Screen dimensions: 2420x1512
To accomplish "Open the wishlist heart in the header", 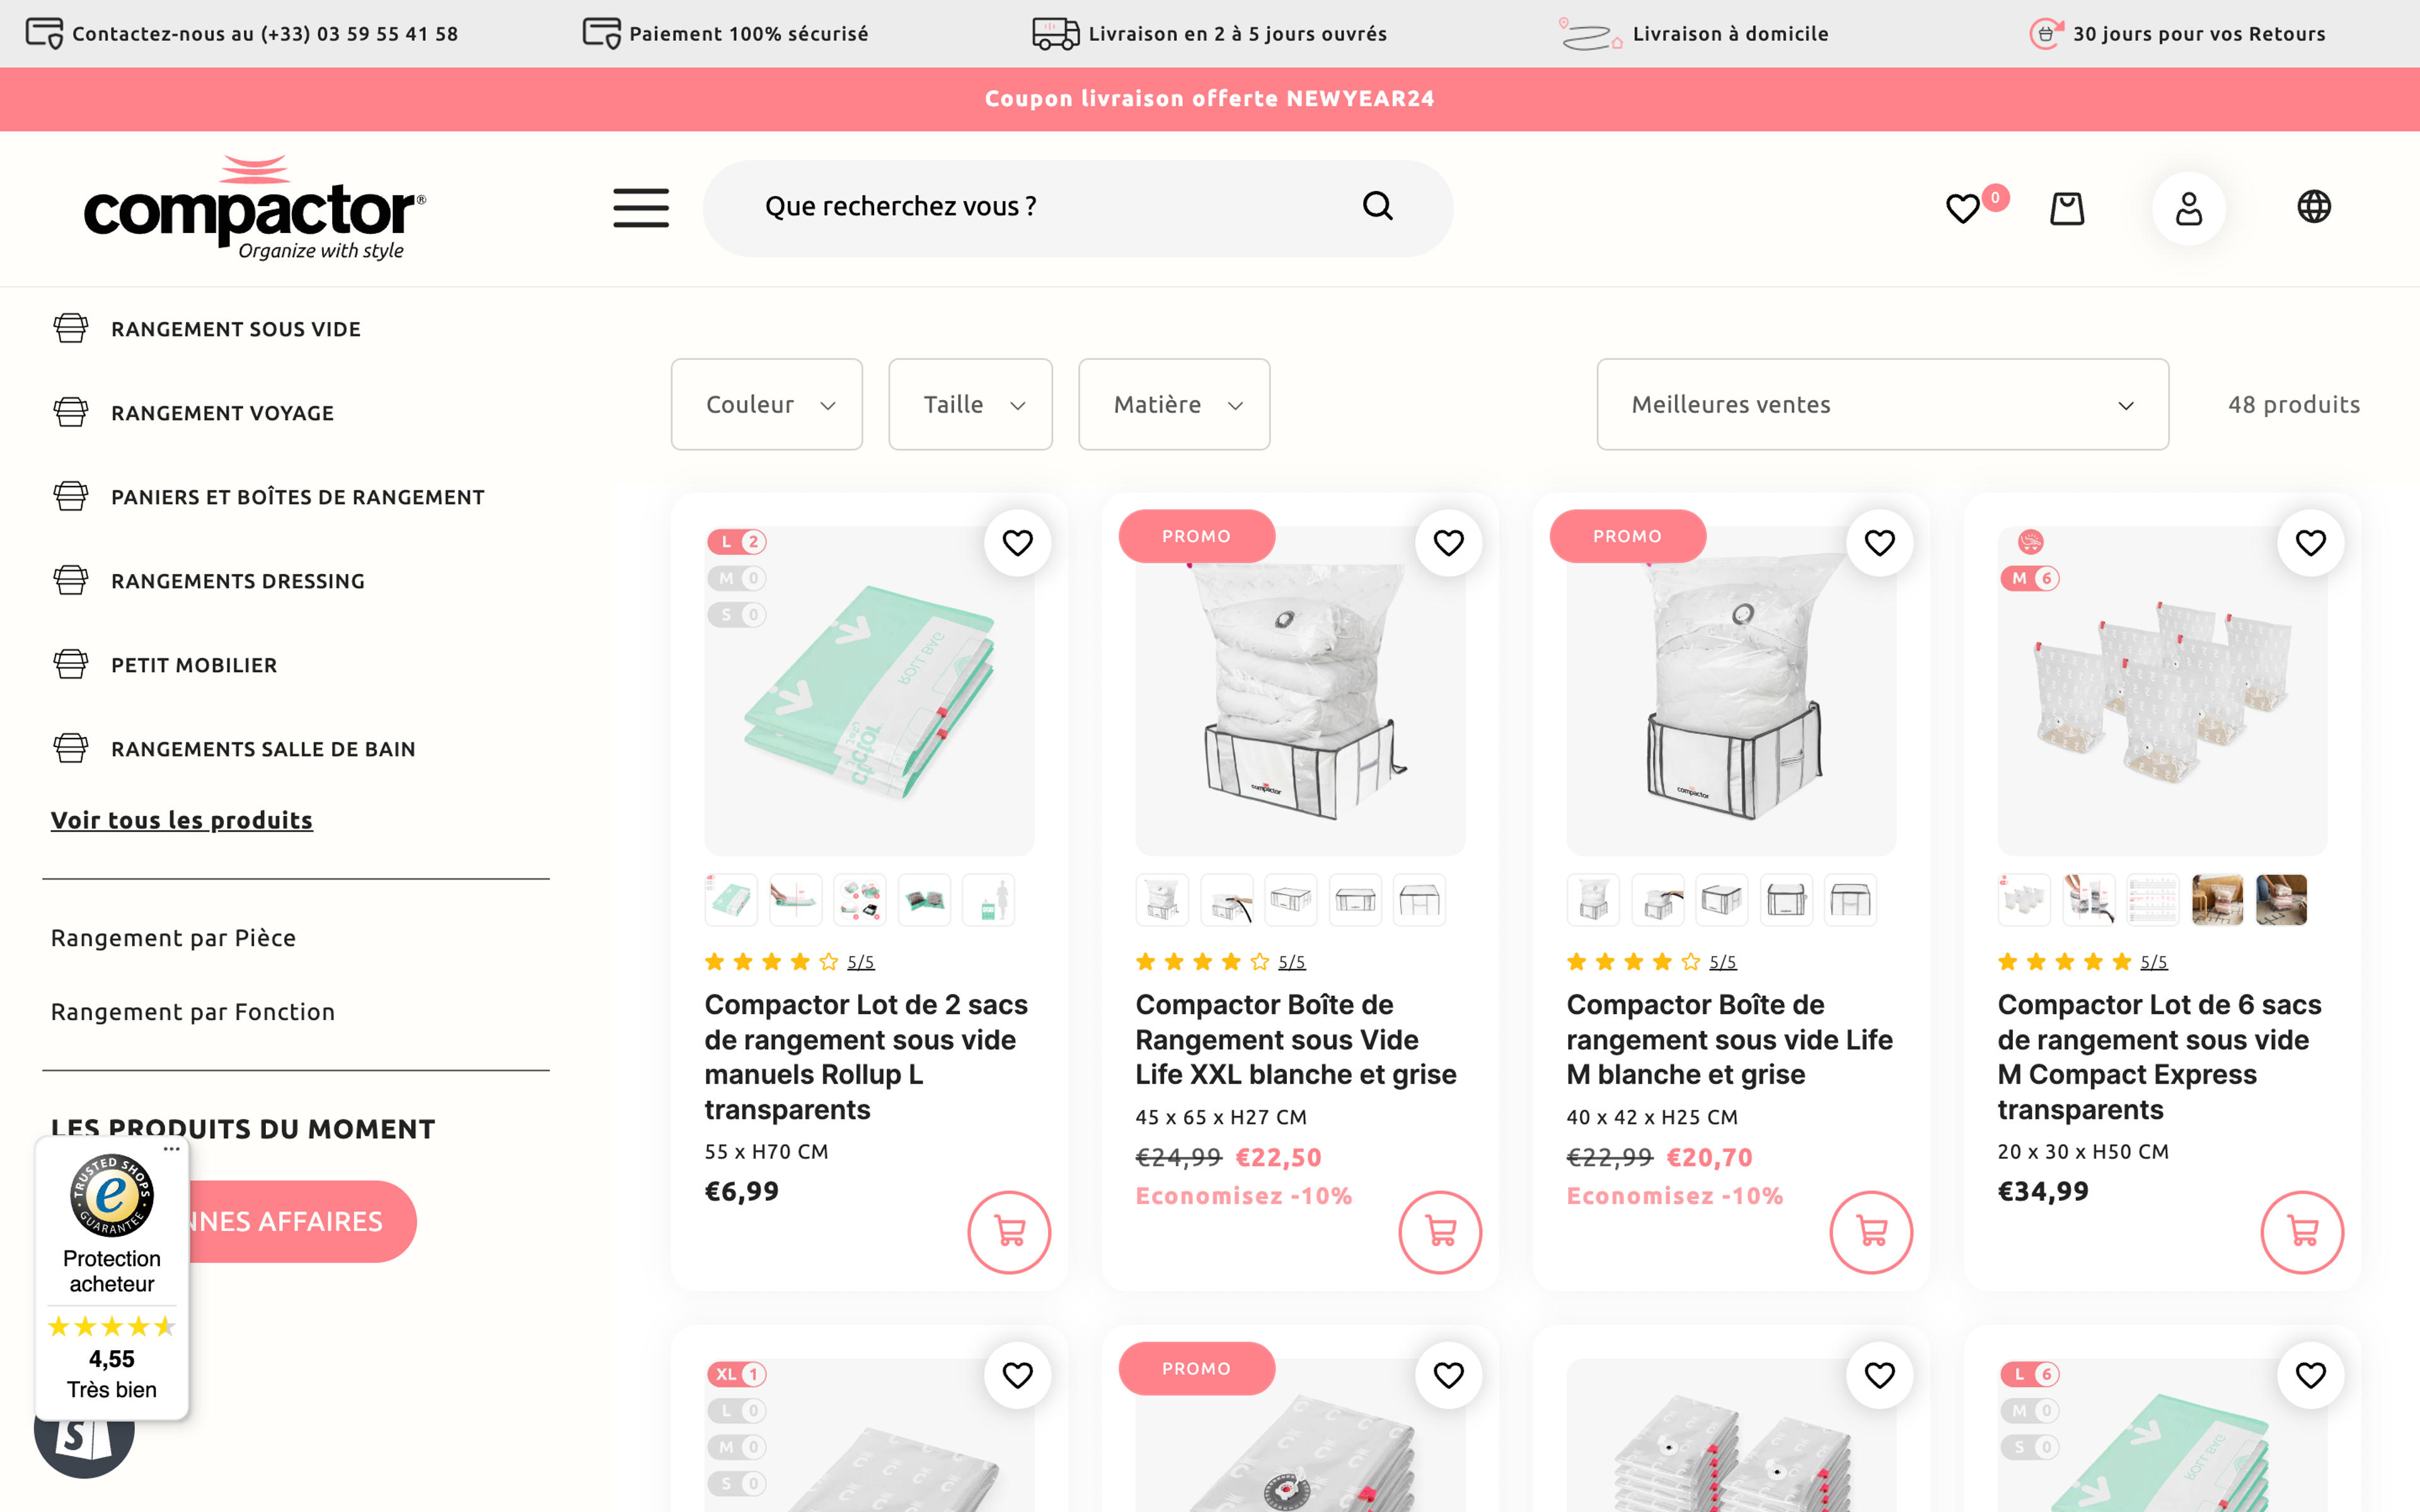I will click(x=1962, y=208).
